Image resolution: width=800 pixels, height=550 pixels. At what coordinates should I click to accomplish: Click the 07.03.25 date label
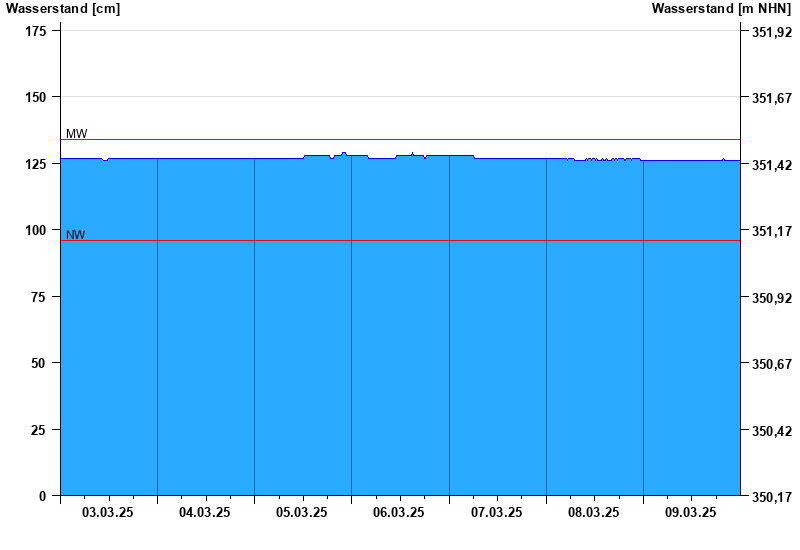point(496,512)
